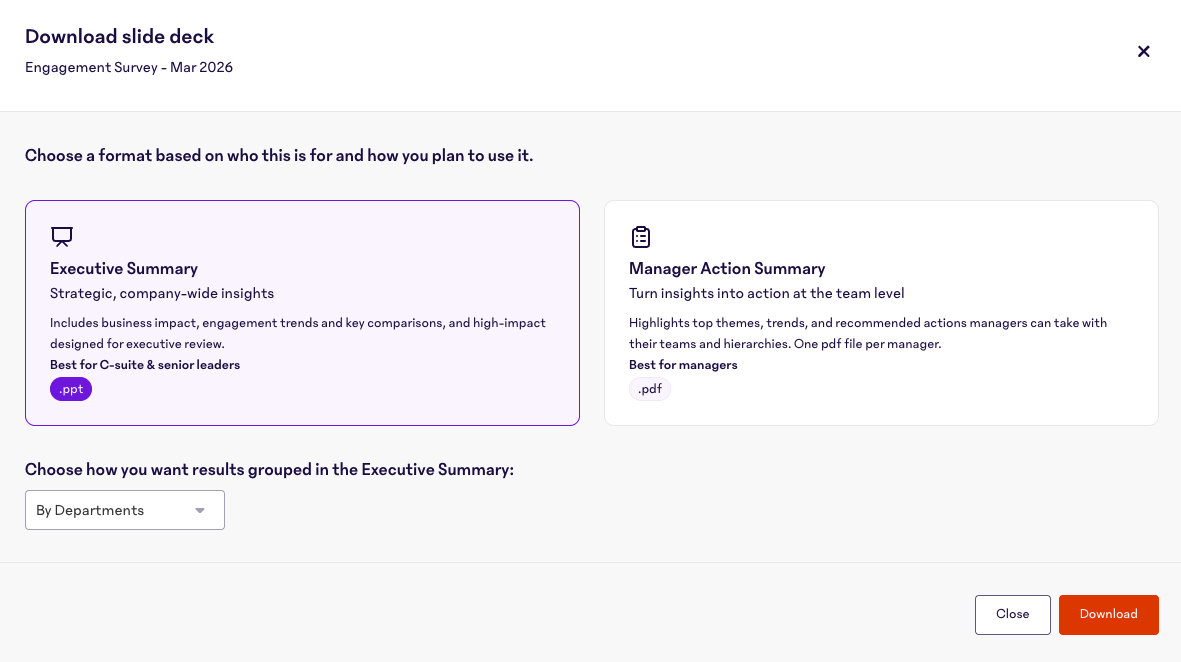Image resolution: width=1181 pixels, height=662 pixels.
Task: Choose the Manager Action Summary title
Action: click(x=727, y=268)
